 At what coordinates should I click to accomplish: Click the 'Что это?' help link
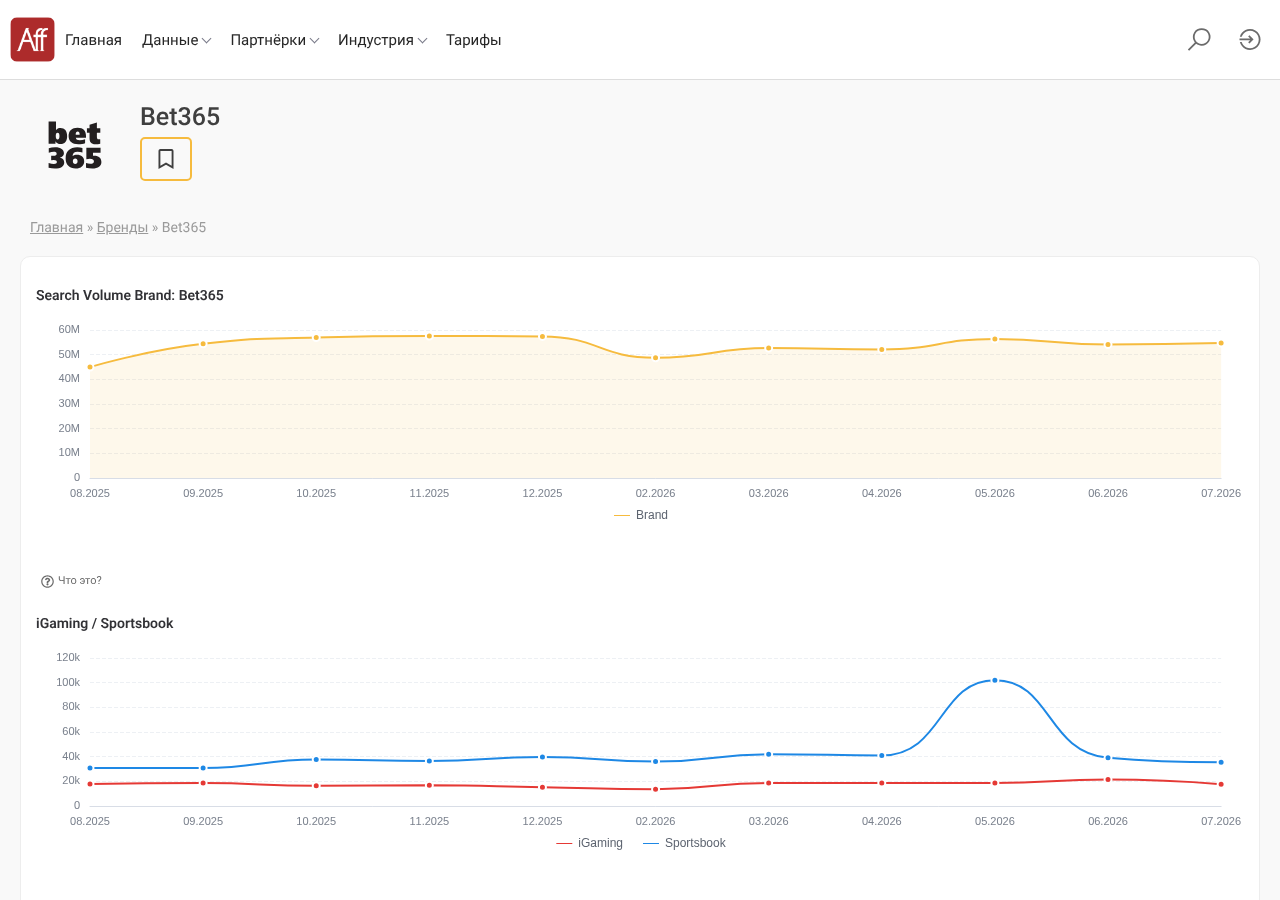point(80,581)
